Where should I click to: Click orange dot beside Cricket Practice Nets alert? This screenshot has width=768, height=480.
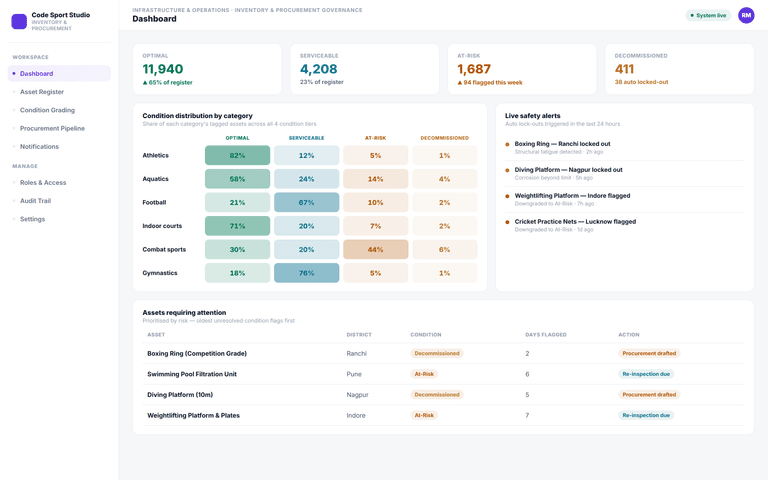click(x=507, y=222)
